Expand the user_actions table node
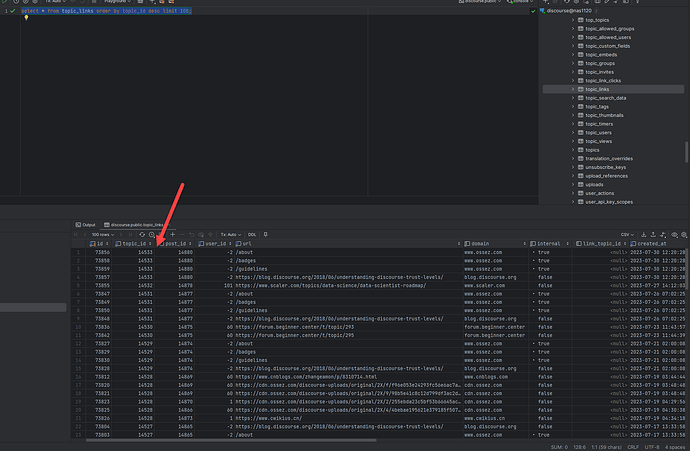The image size is (690, 451). pyautogui.click(x=573, y=193)
